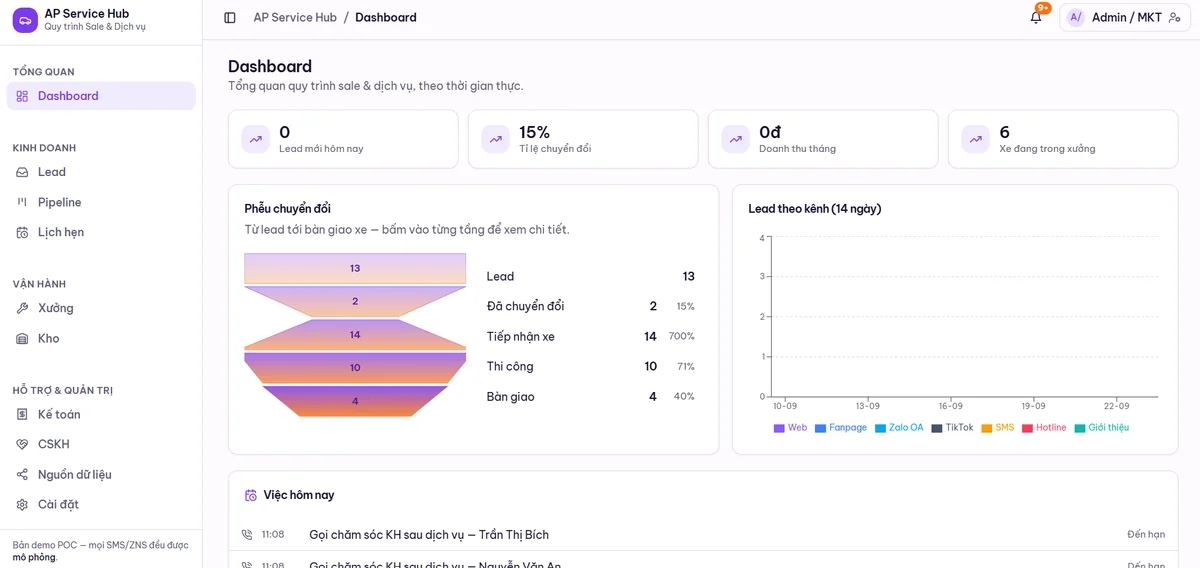Go to CSKH section
Screen dimensions: 1200x568
click(101, 444)
